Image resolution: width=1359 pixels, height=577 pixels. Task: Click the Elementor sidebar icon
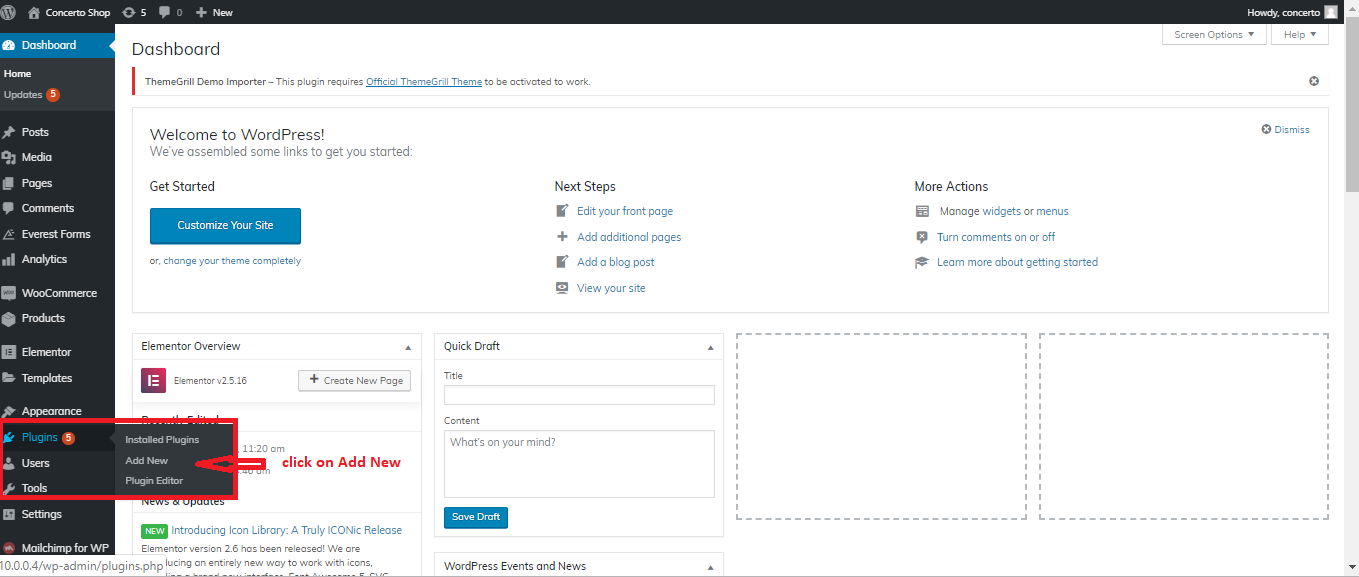(x=9, y=352)
